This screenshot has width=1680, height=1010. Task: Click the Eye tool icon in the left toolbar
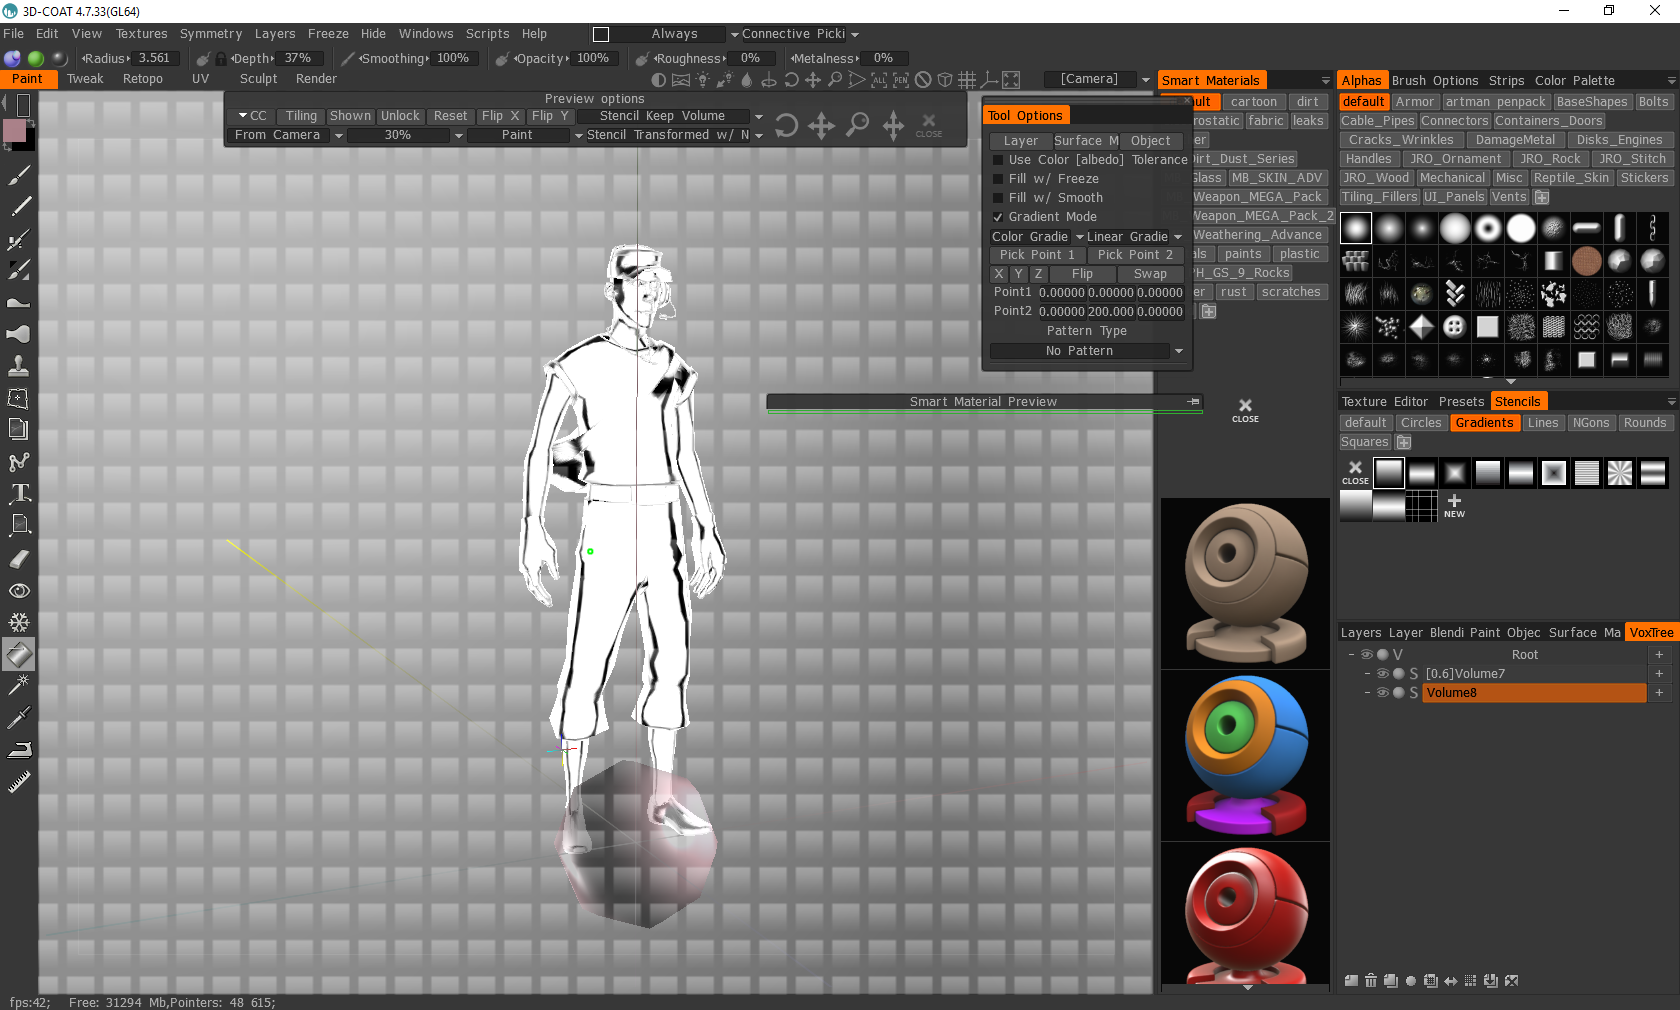pos(18,591)
